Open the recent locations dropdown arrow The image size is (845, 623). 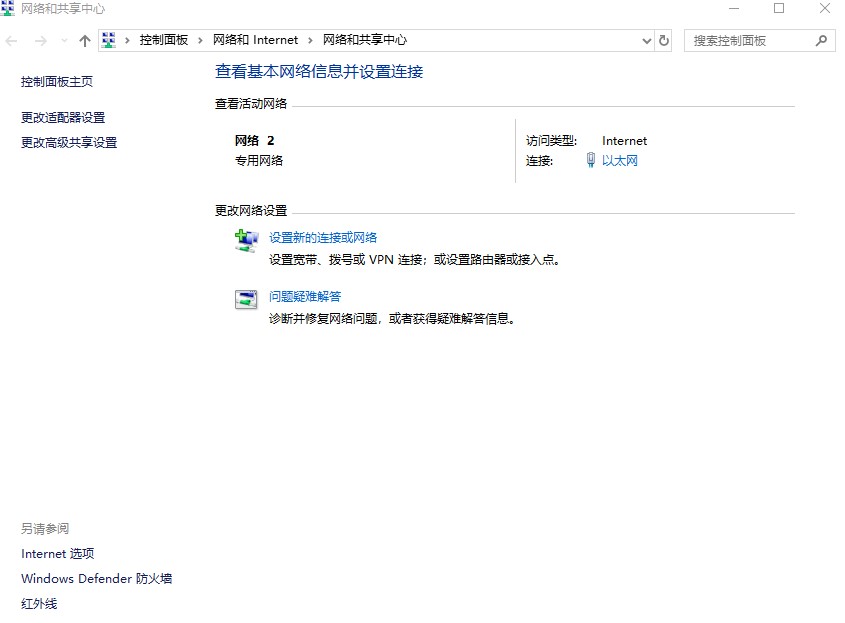click(x=65, y=40)
